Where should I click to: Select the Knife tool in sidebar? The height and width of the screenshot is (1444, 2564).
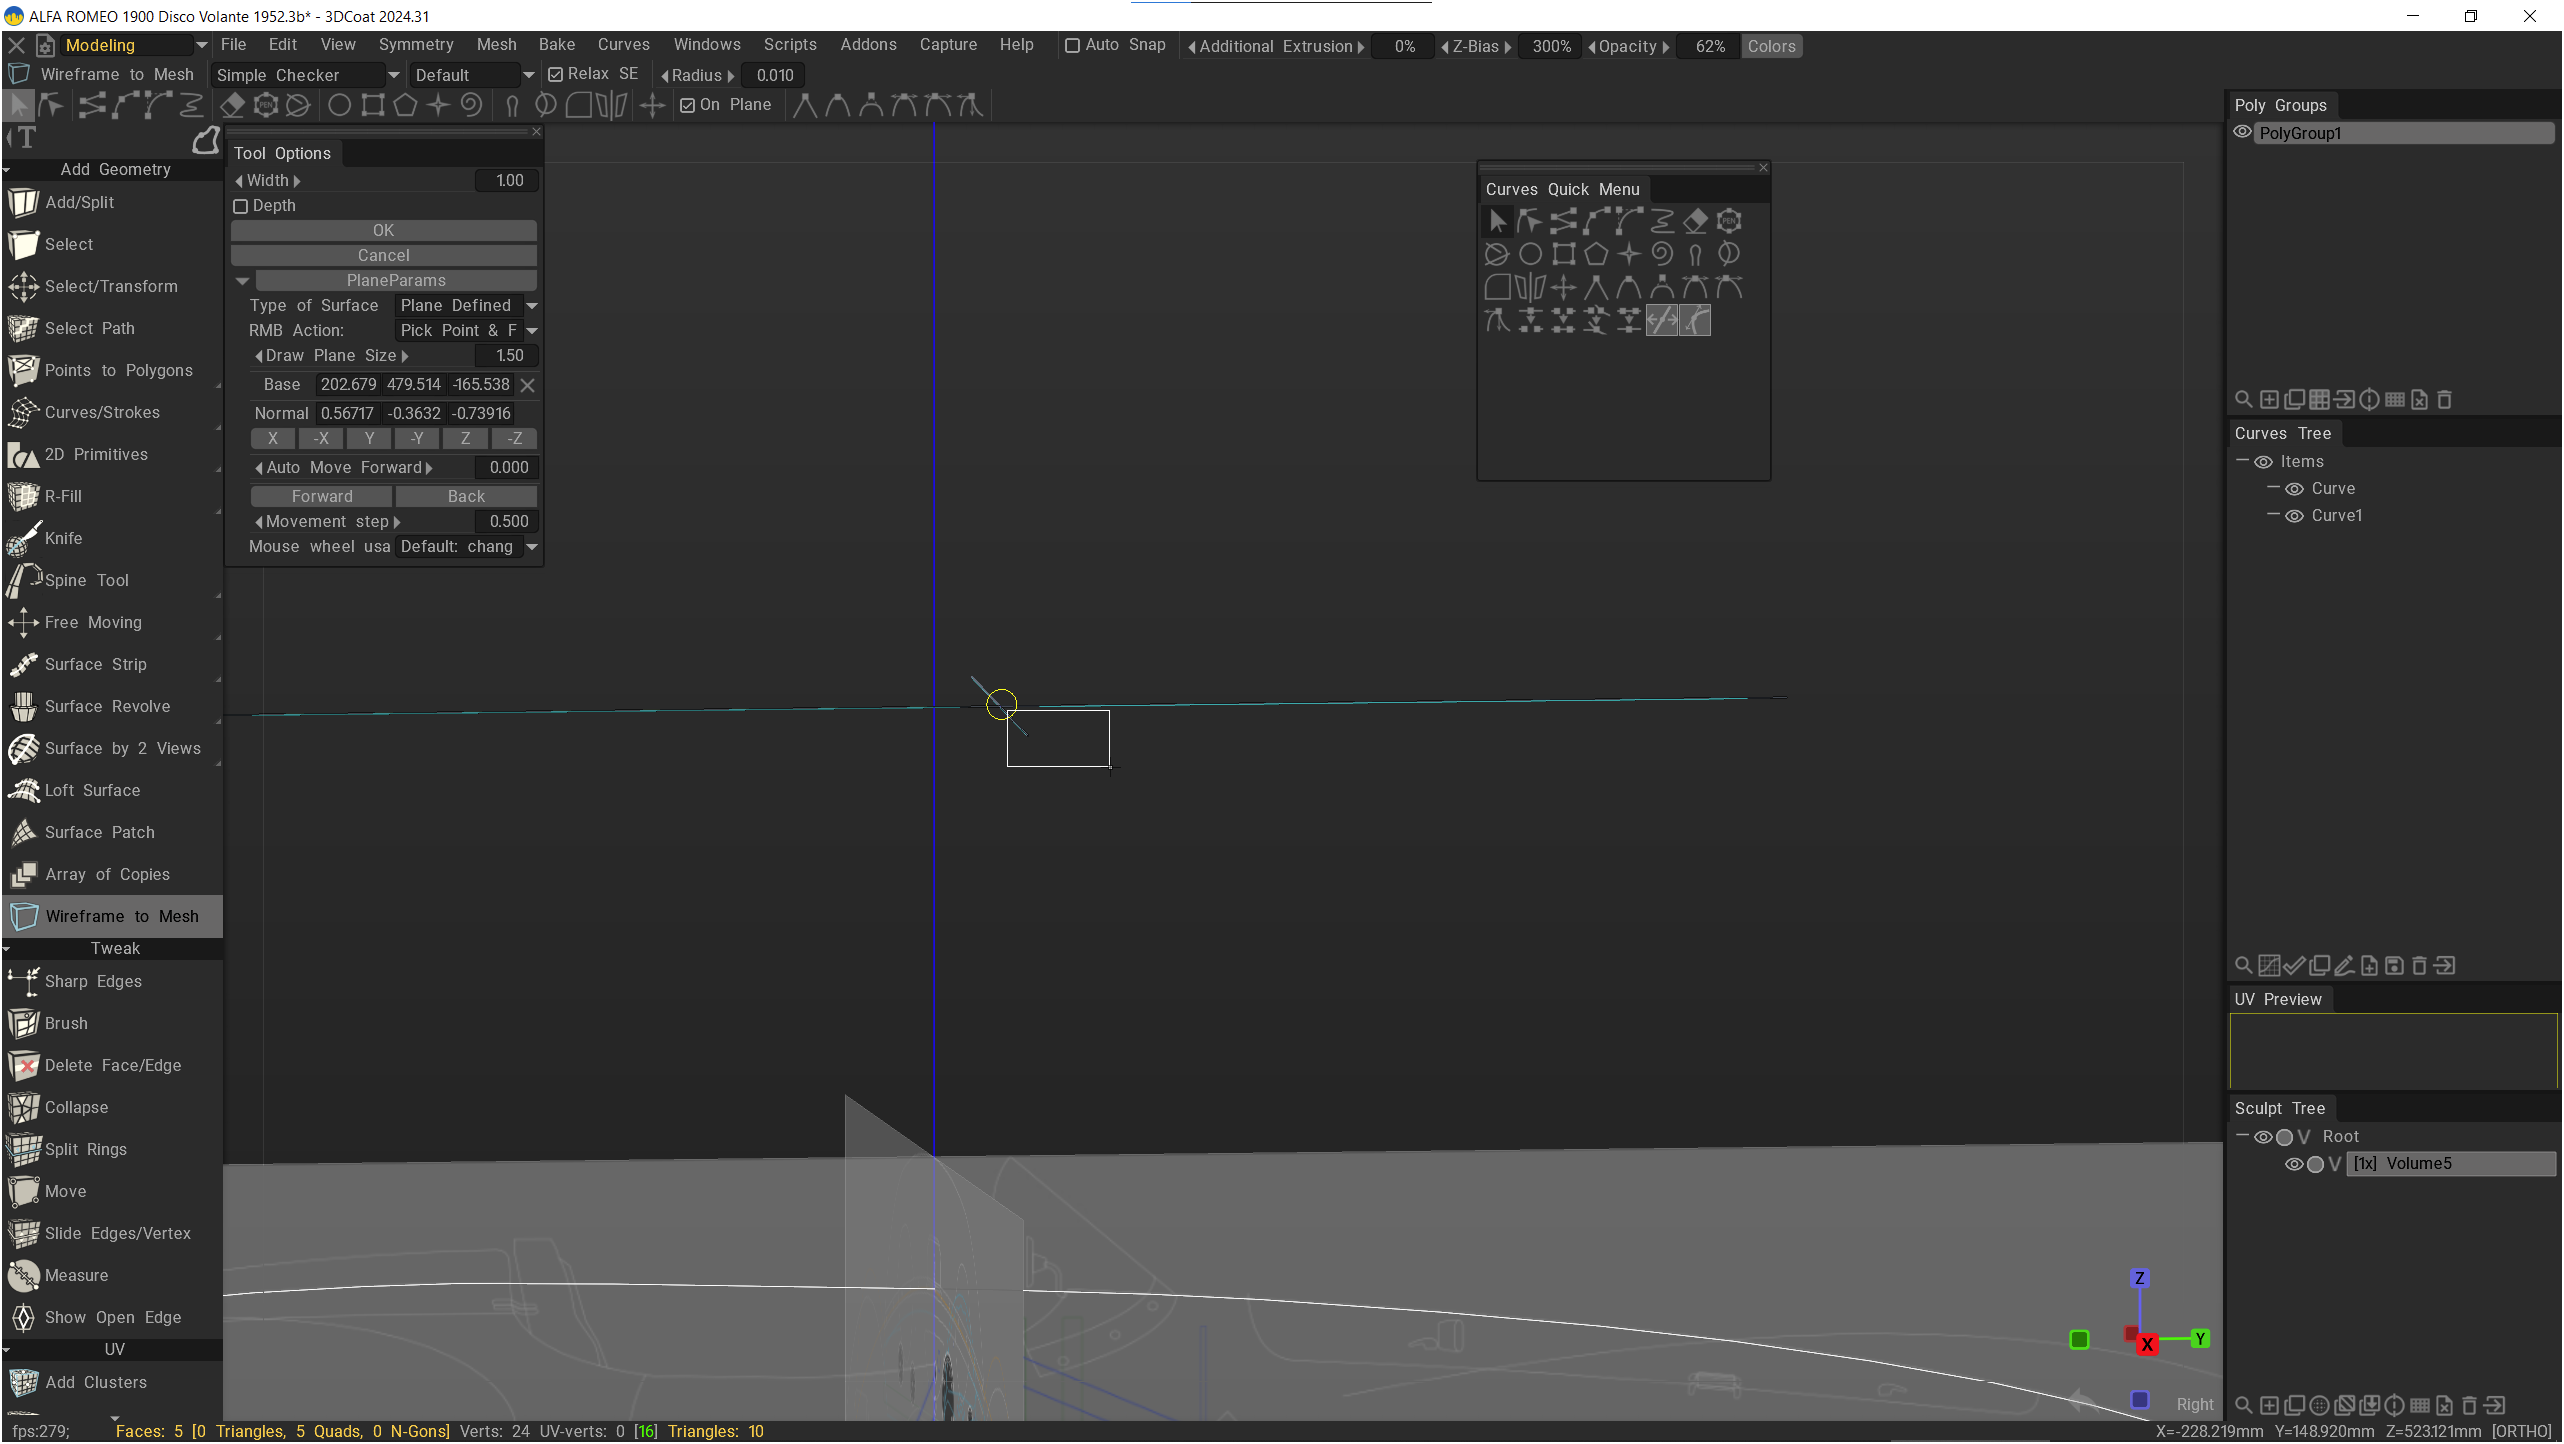tap(63, 538)
